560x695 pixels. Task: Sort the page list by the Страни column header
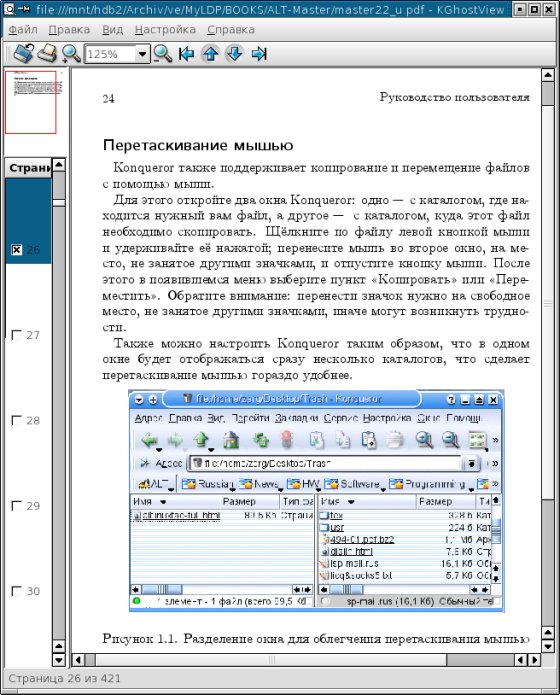point(29,168)
